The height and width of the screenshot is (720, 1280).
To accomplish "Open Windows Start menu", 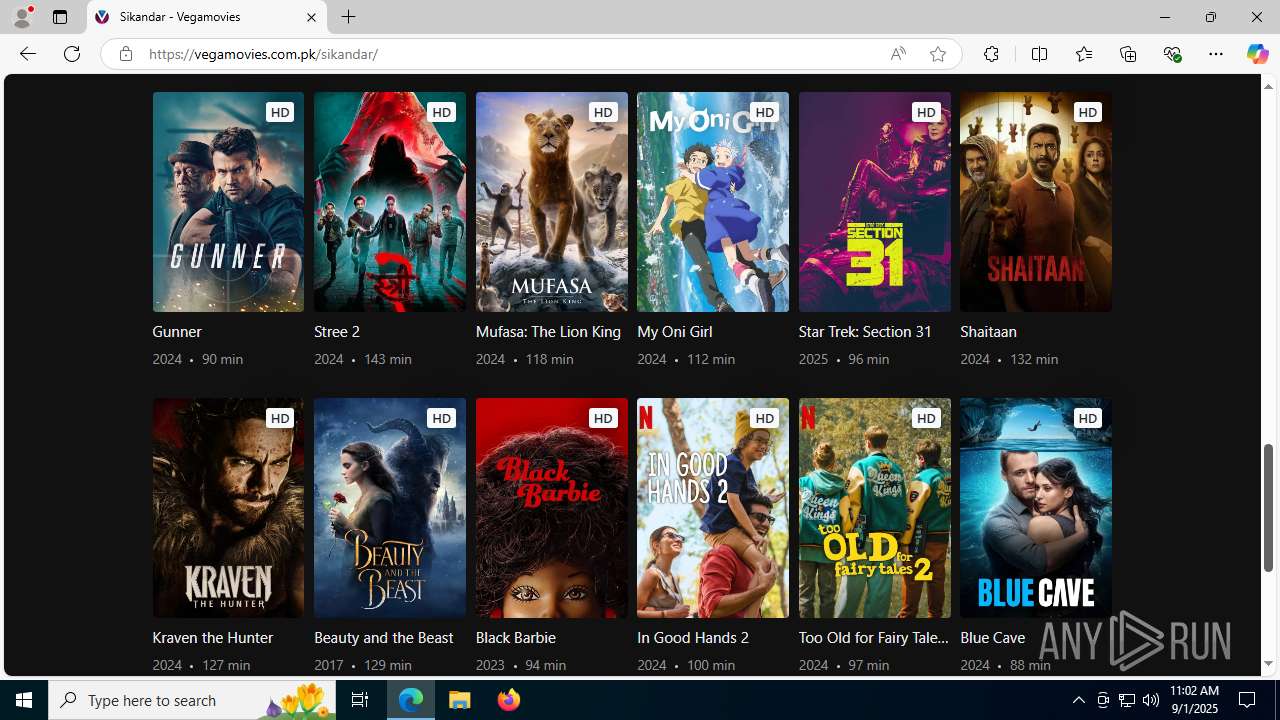I will pos(24,700).
